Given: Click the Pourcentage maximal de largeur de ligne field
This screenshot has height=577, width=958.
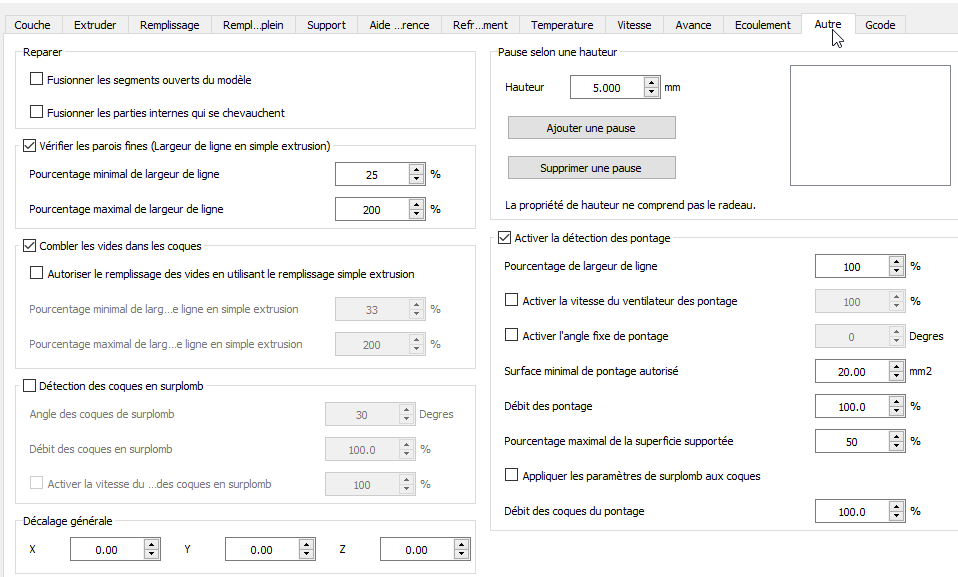Looking at the screenshot, I should coord(372,209).
